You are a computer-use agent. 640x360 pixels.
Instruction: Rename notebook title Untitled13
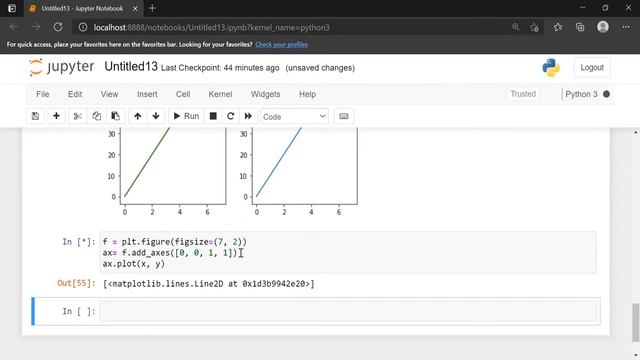pyautogui.click(x=131, y=67)
